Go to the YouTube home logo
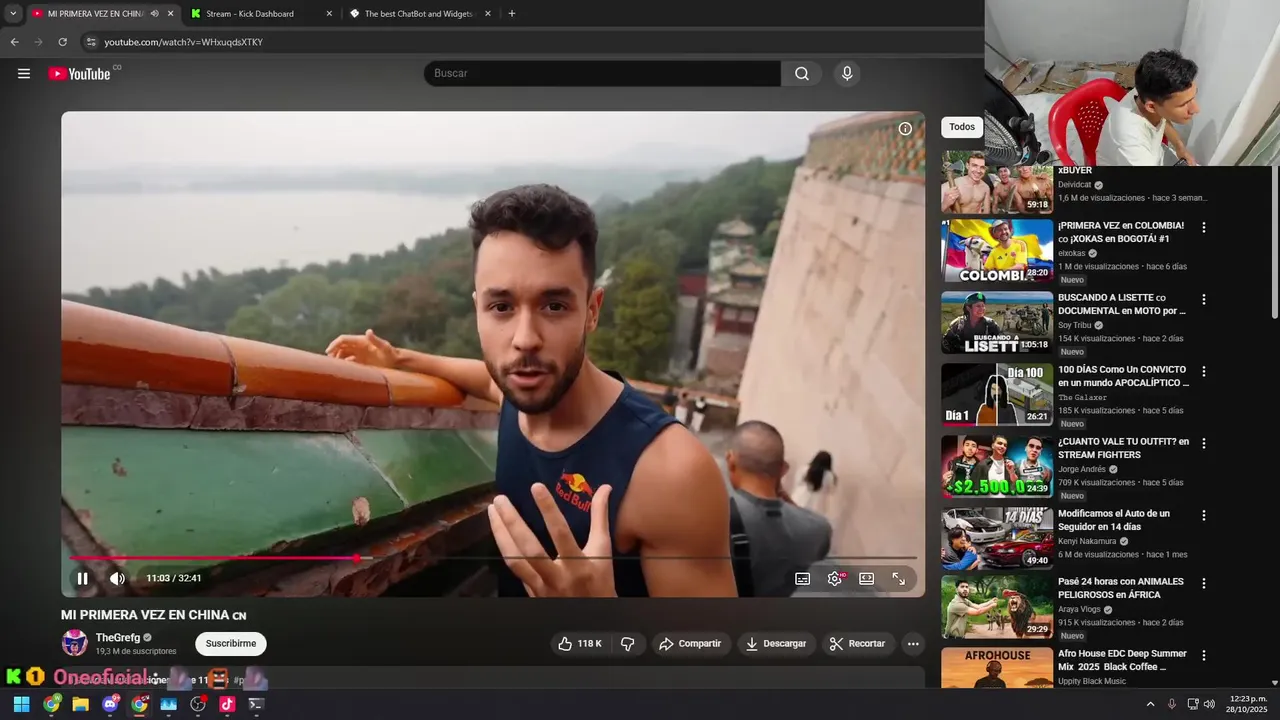The height and width of the screenshot is (720, 1280). [x=79, y=73]
